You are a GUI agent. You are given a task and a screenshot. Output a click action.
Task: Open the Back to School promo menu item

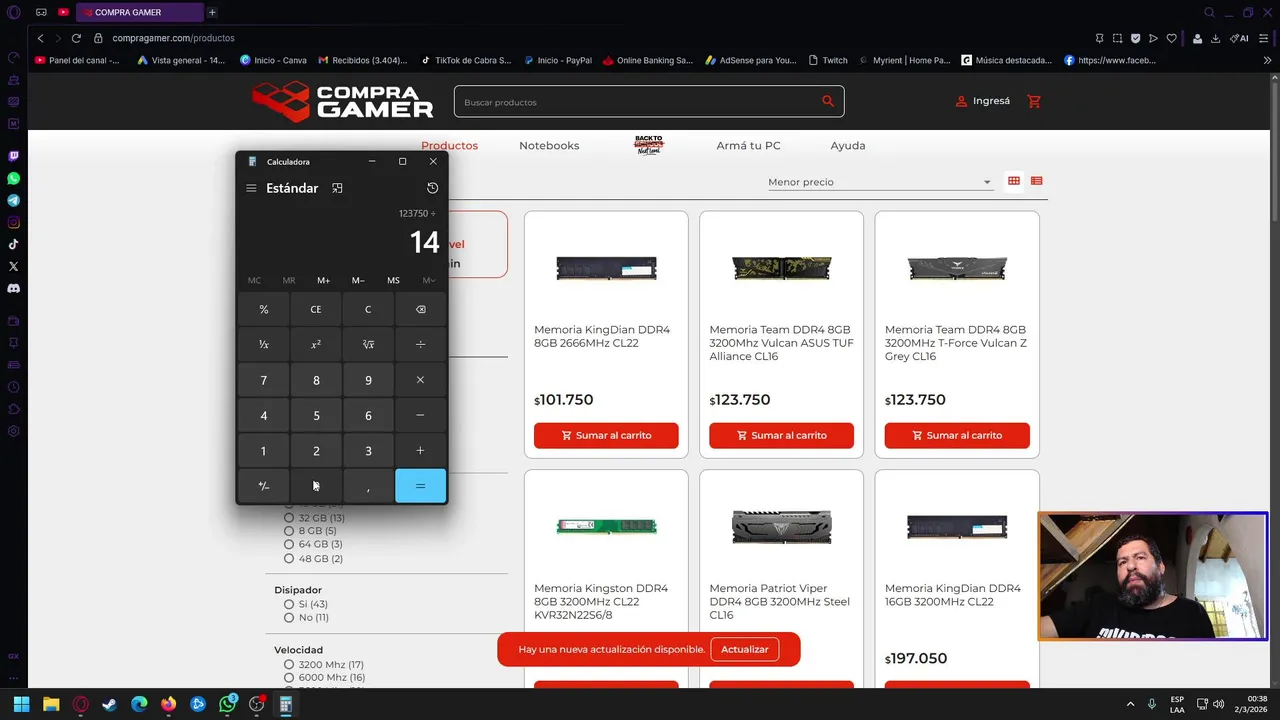coord(649,145)
